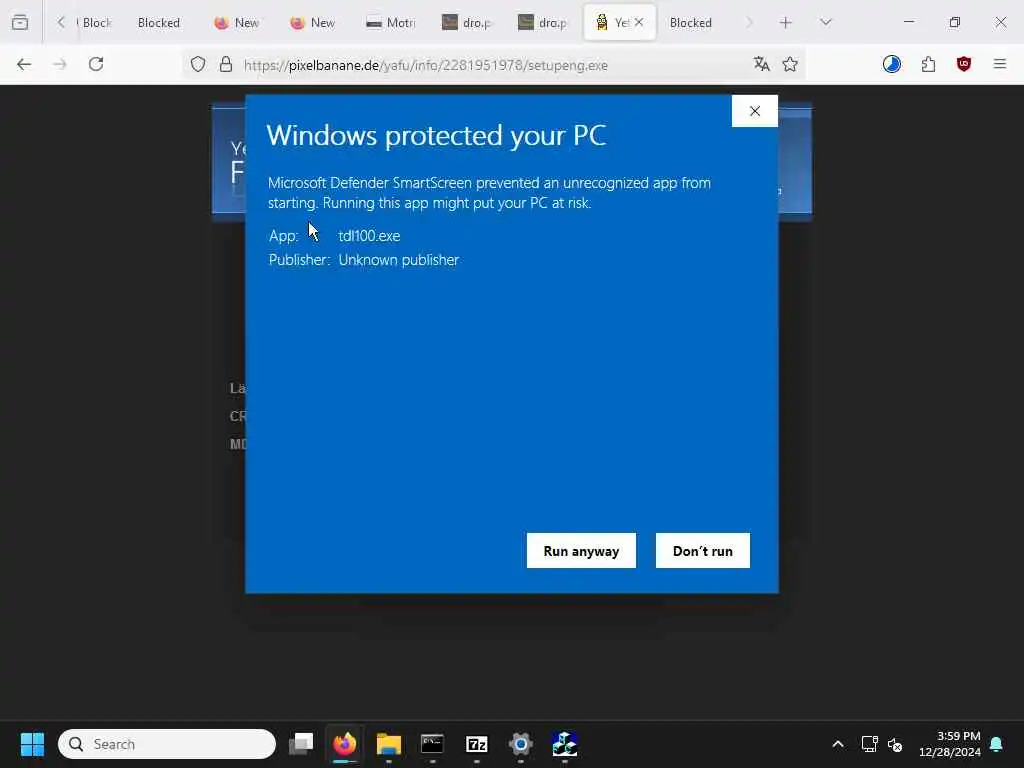Switch to the second dro.p tab

(542, 22)
